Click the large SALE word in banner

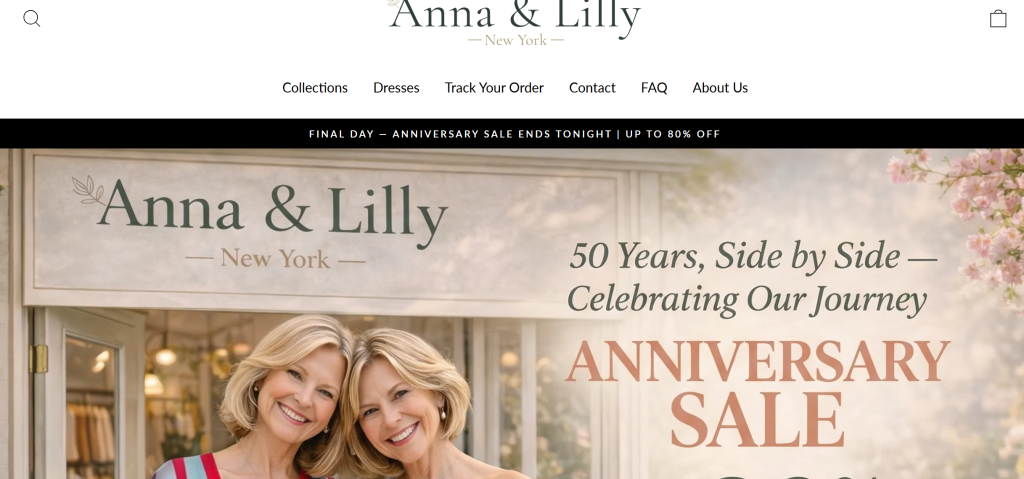(x=758, y=420)
